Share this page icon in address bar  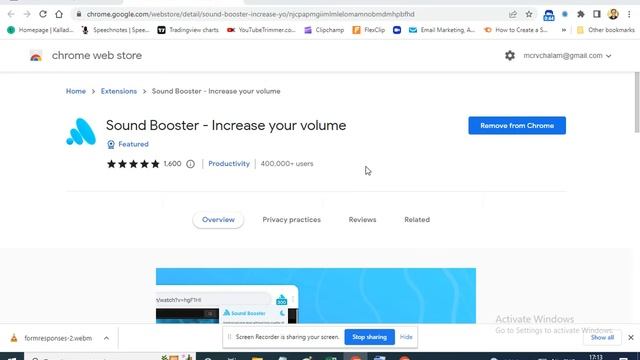click(x=513, y=14)
